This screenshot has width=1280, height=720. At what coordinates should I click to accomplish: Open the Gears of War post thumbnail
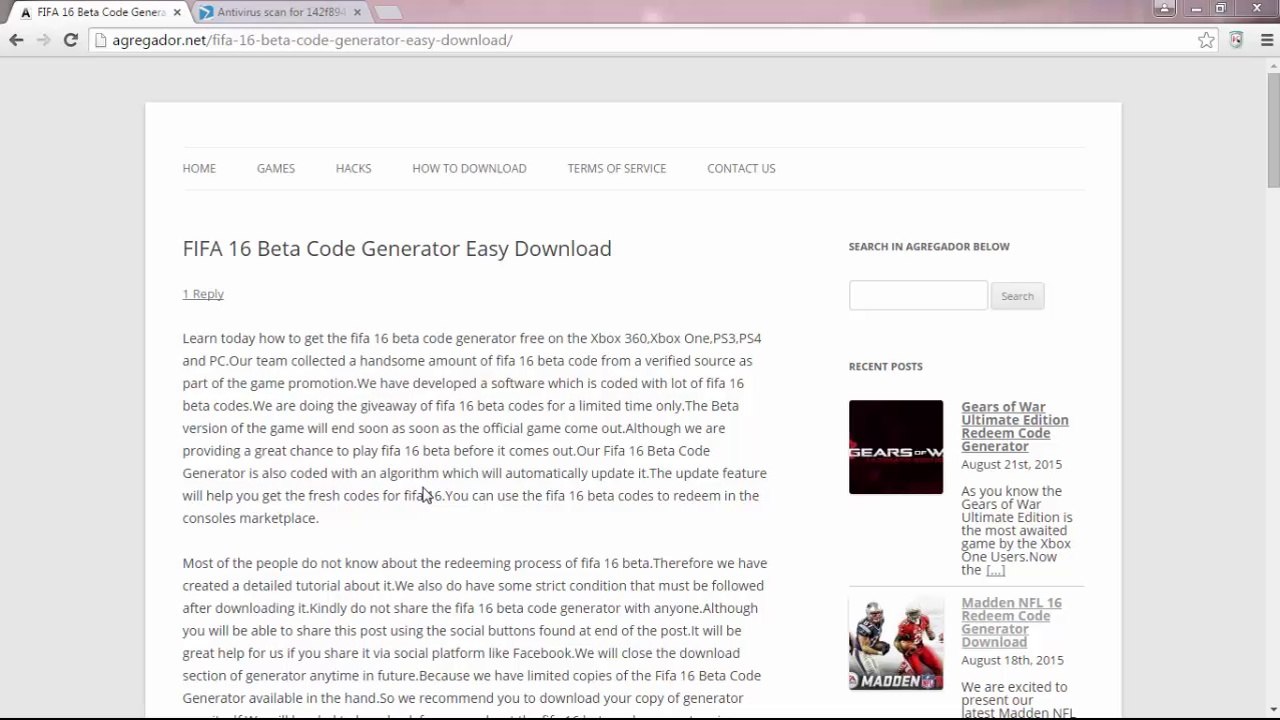click(896, 447)
